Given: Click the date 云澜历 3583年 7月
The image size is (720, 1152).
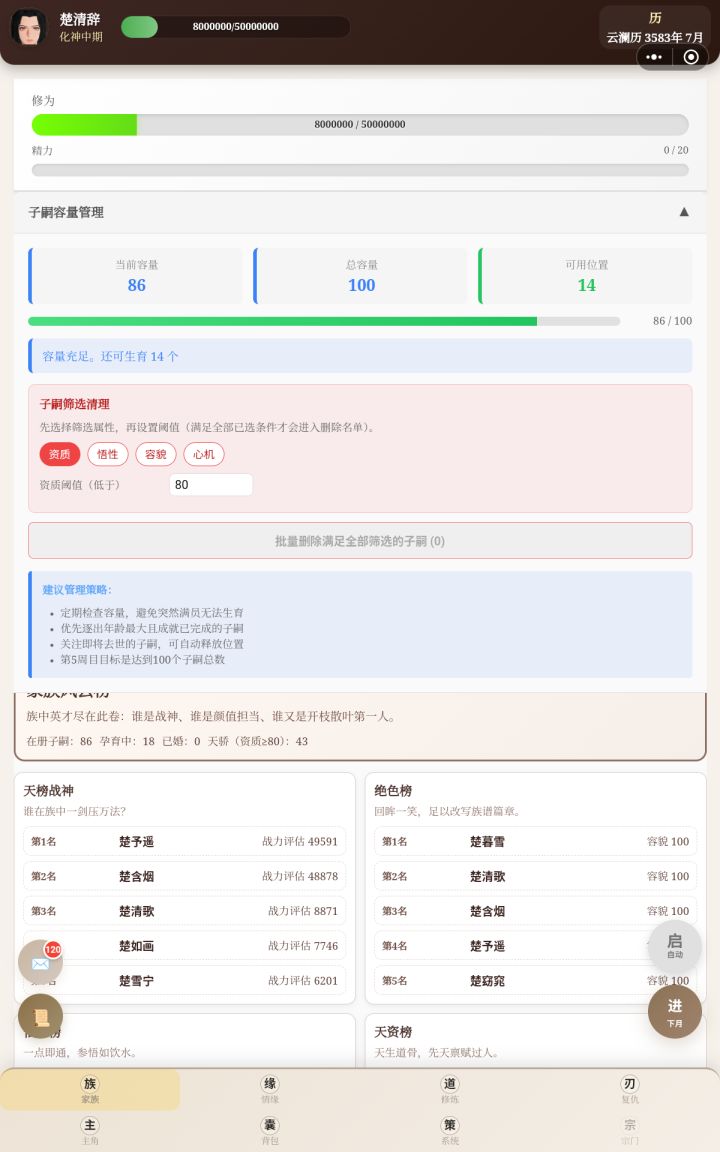Looking at the screenshot, I should point(654,37).
